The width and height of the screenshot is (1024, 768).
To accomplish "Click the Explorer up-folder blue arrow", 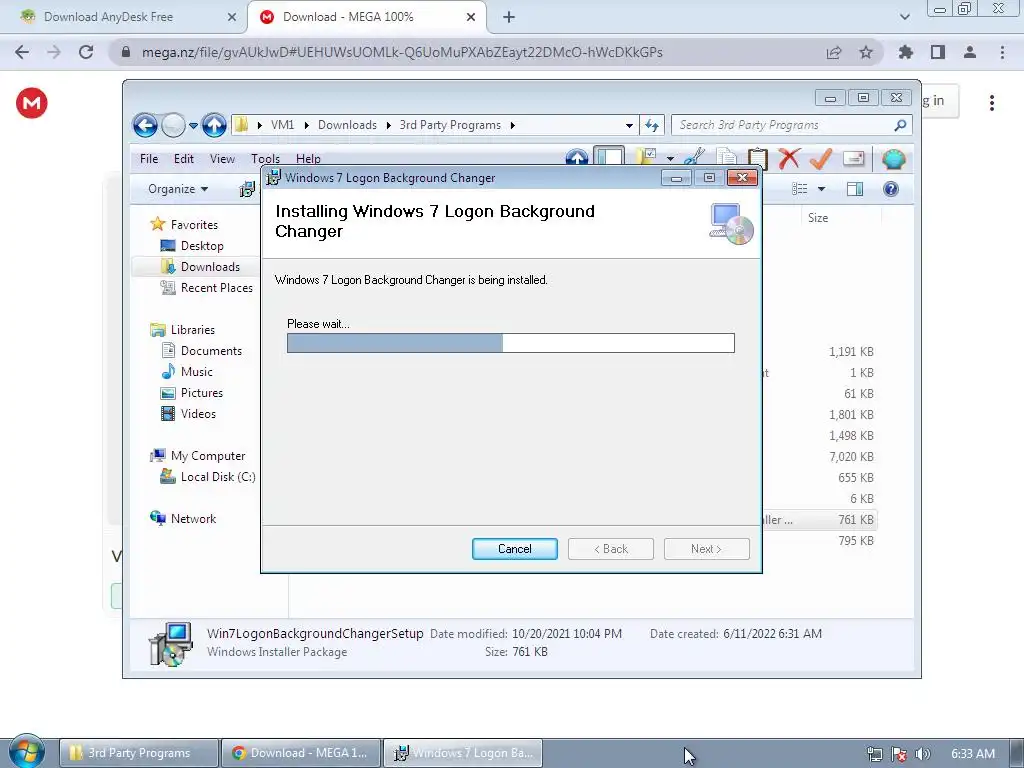I will pos(214,125).
